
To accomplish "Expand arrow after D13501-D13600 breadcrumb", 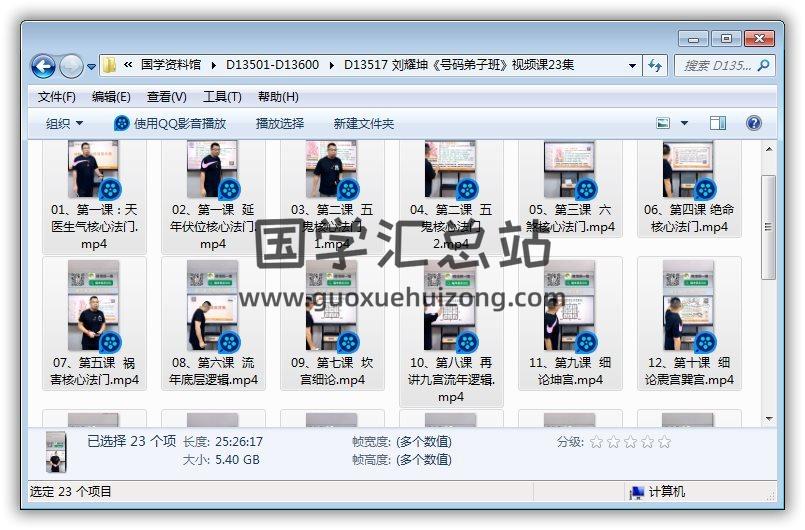I will [x=332, y=65].
